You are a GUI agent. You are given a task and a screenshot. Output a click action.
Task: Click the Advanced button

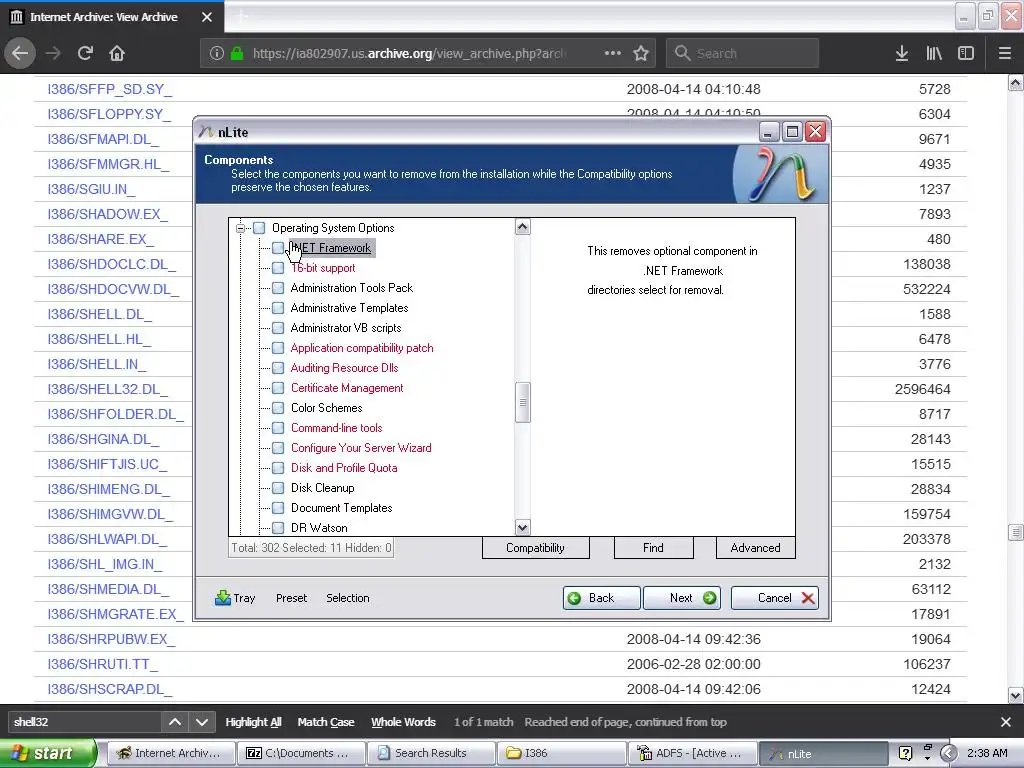(756, 548)
